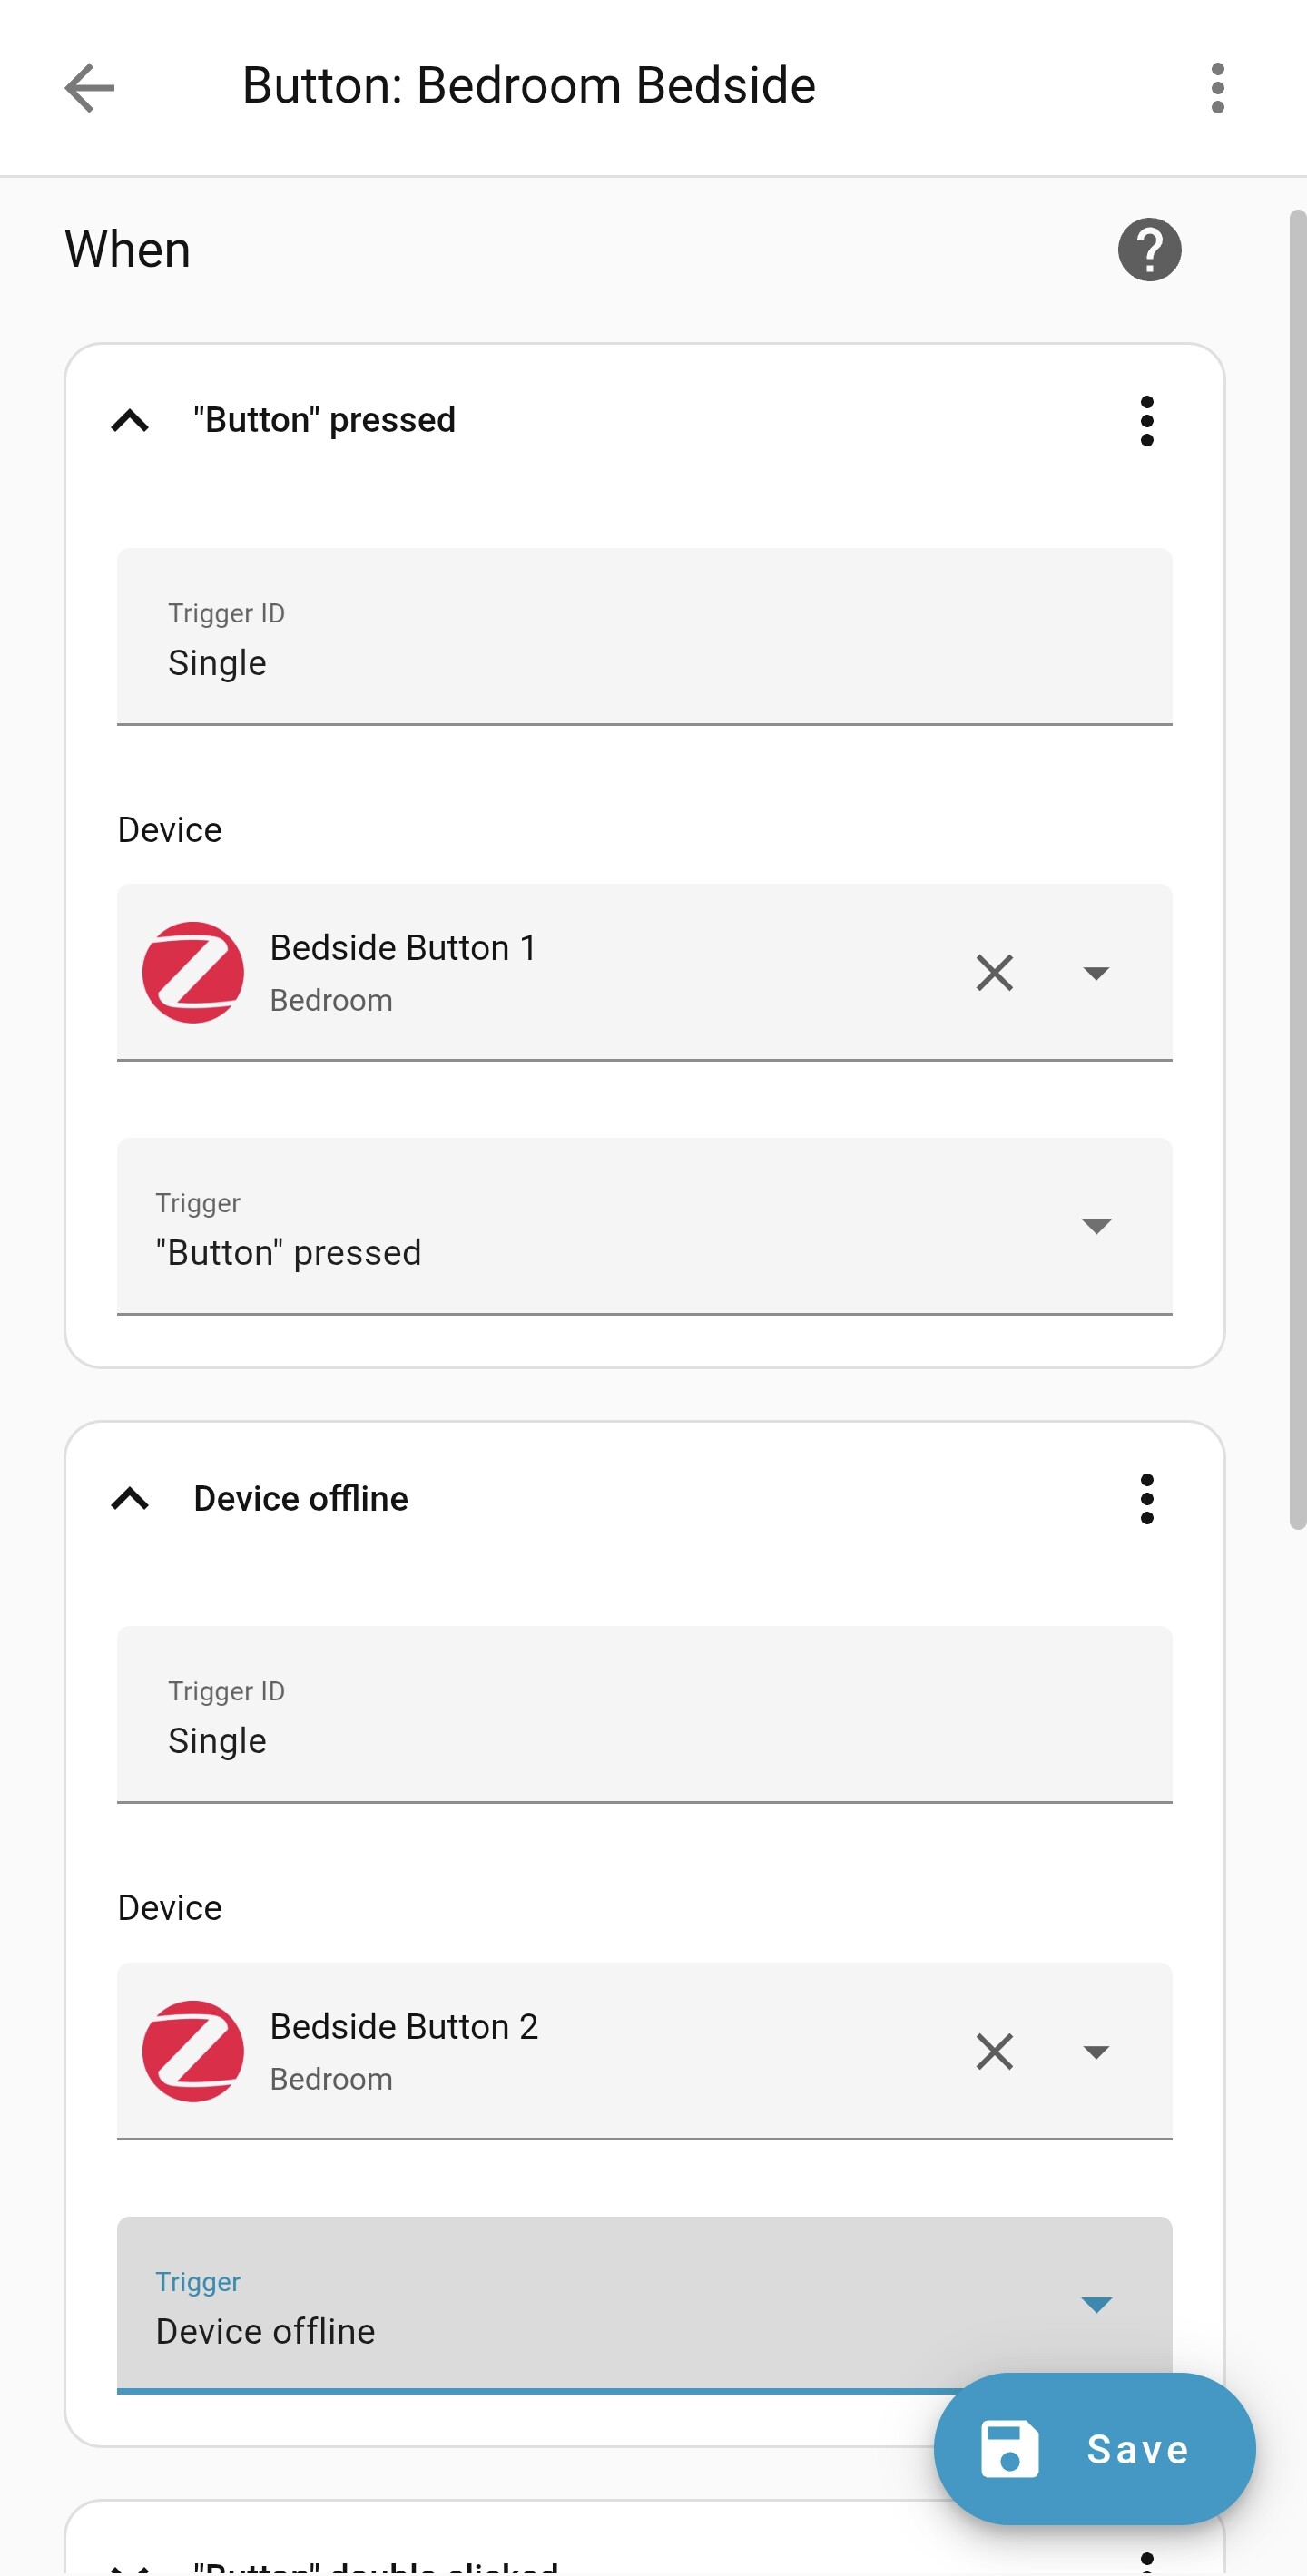Viewport: 1307px width, 2576px height.
Task: Clear the Bedside Button 2 device selection
Action: [994, 2051]
